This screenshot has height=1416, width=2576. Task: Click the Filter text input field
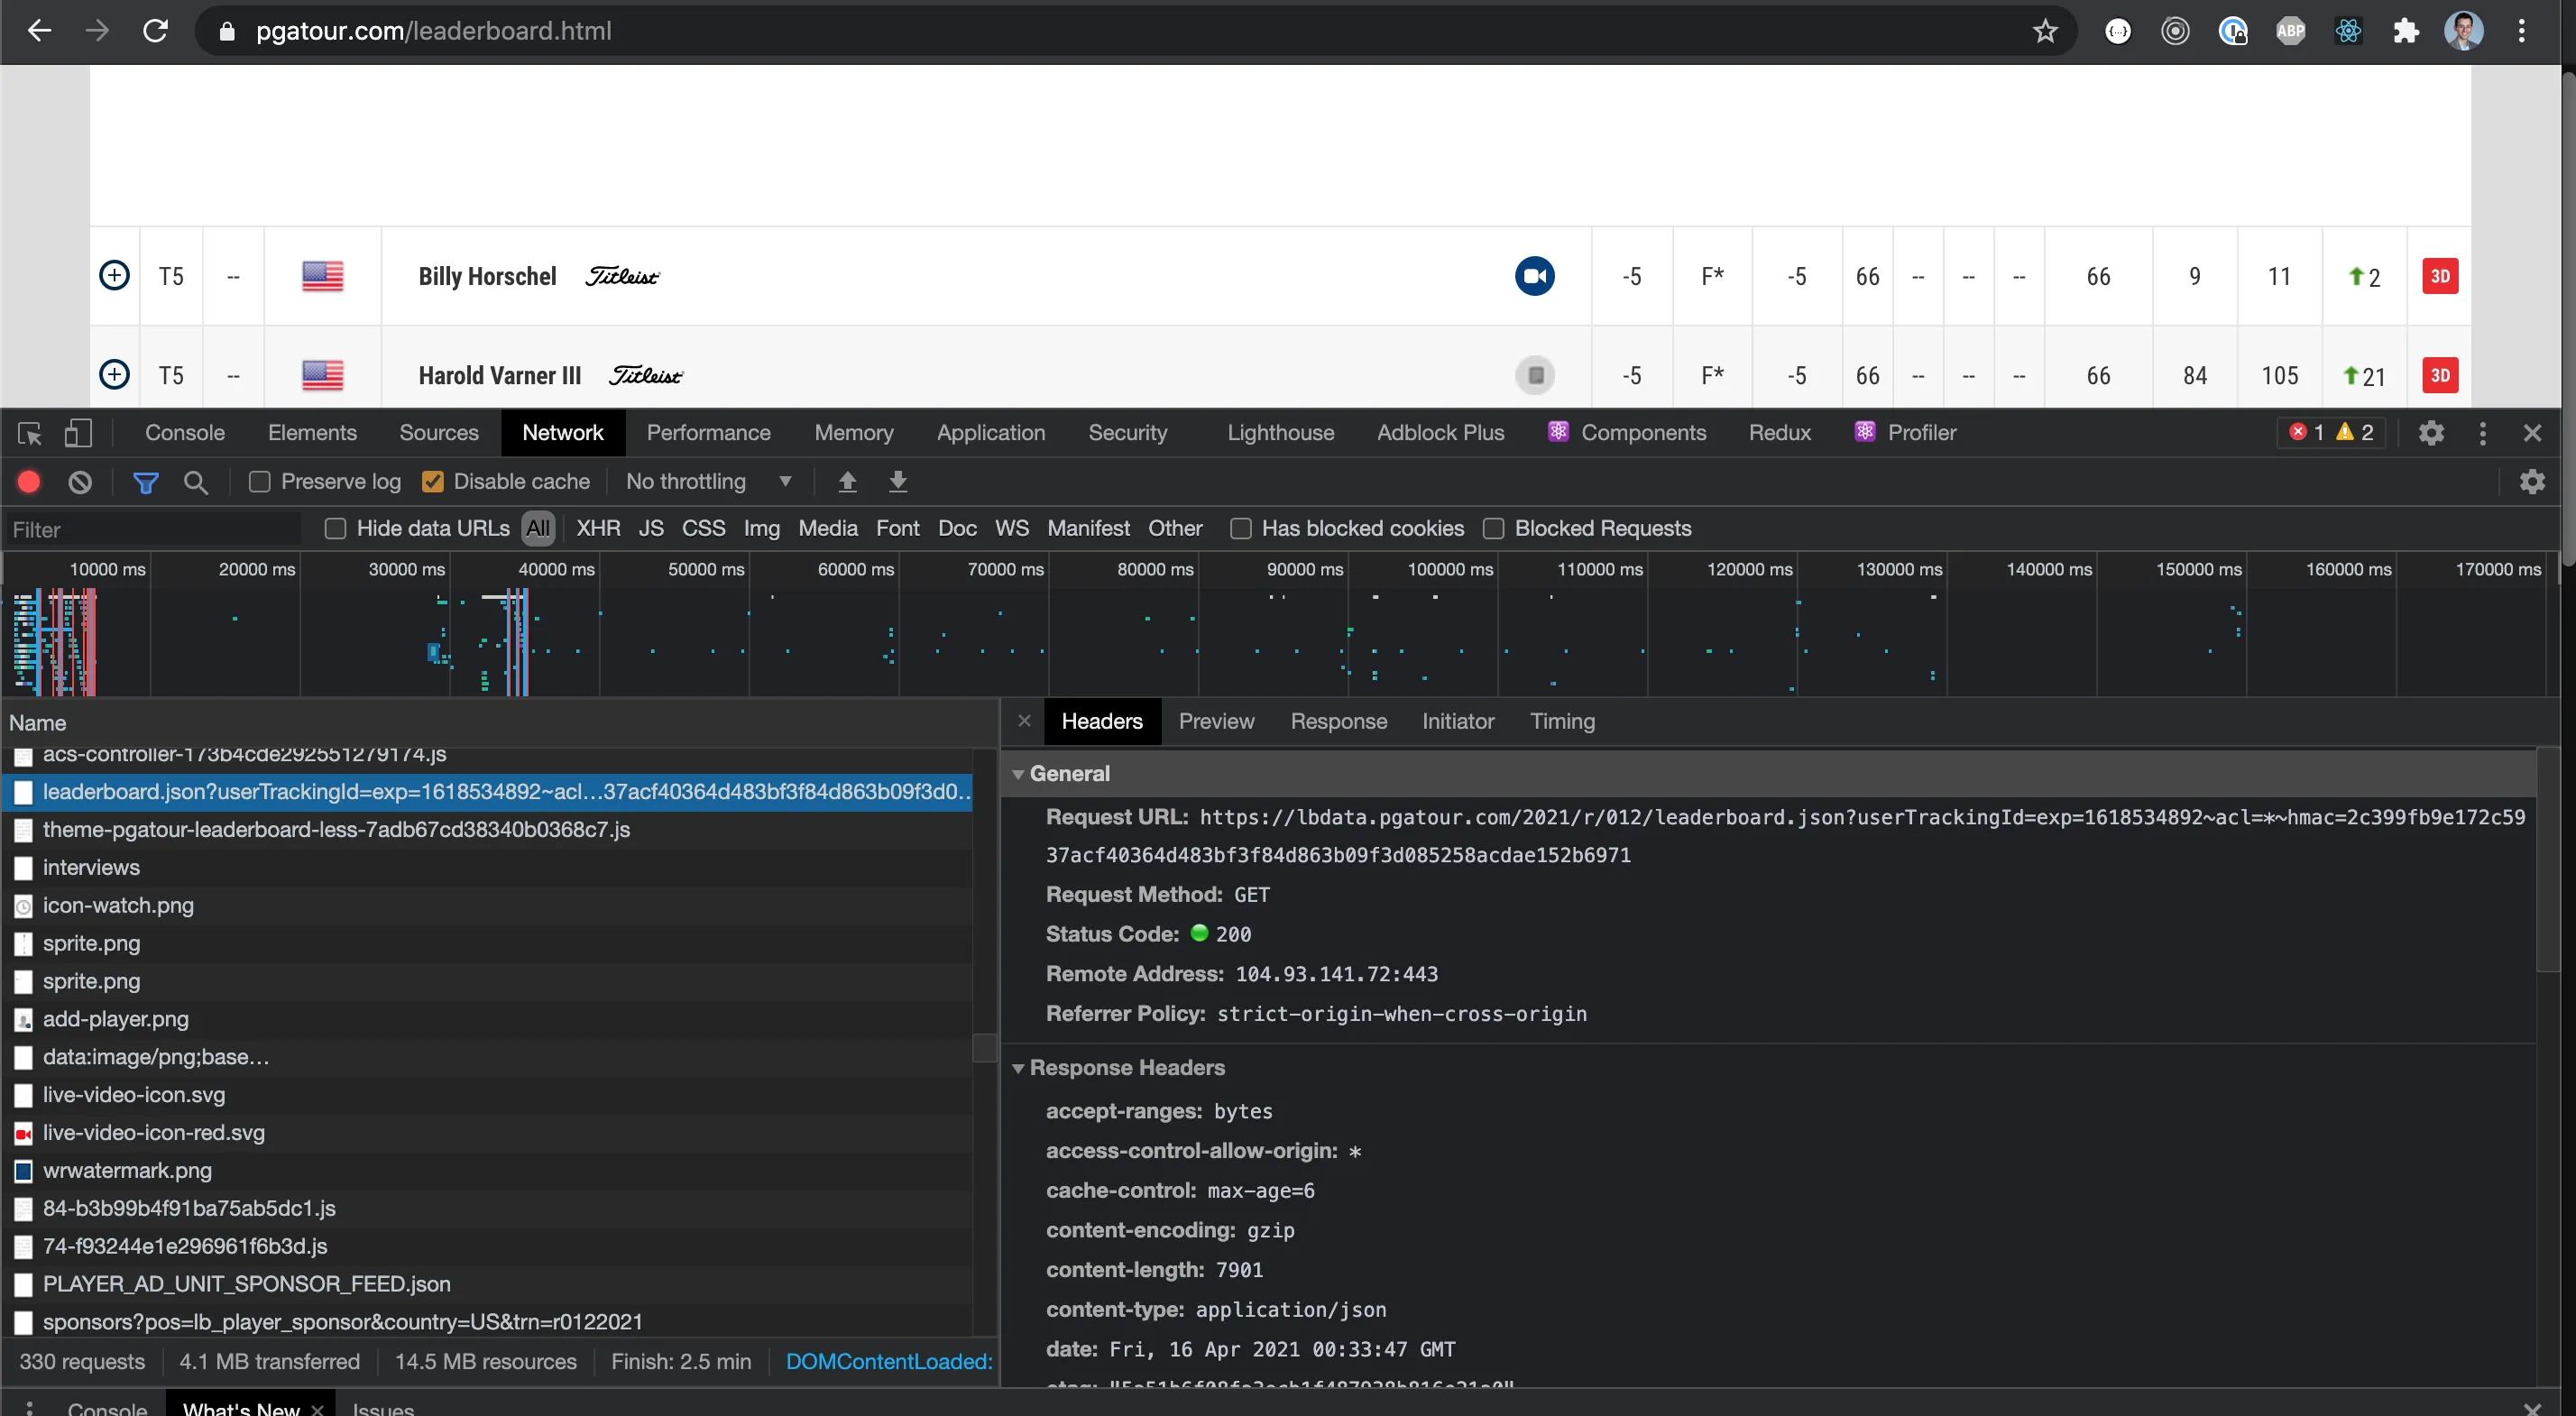(150, 530)
